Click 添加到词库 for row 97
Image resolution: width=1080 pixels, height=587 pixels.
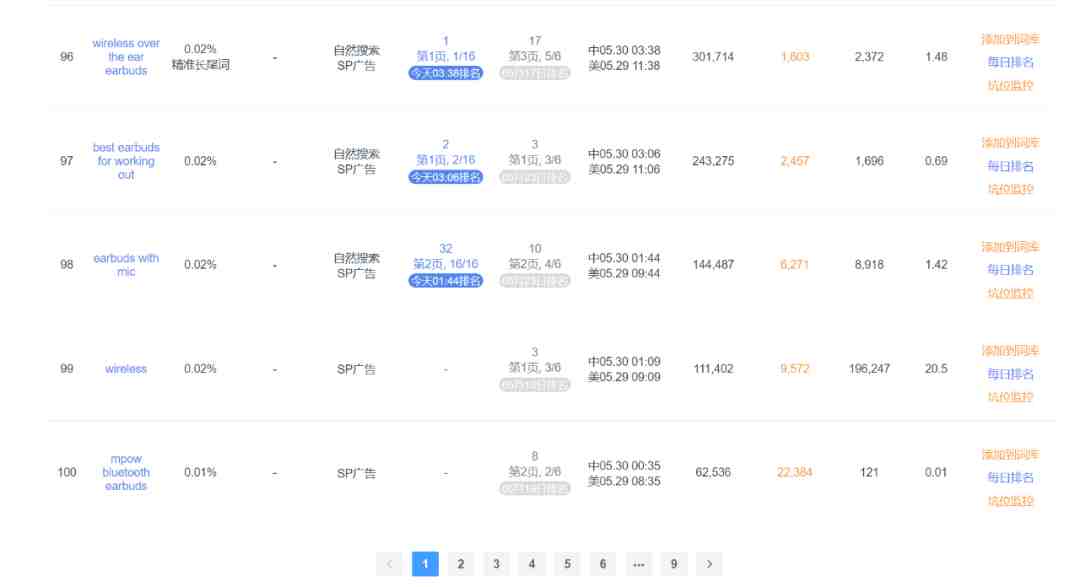(x=1010, y=143)
